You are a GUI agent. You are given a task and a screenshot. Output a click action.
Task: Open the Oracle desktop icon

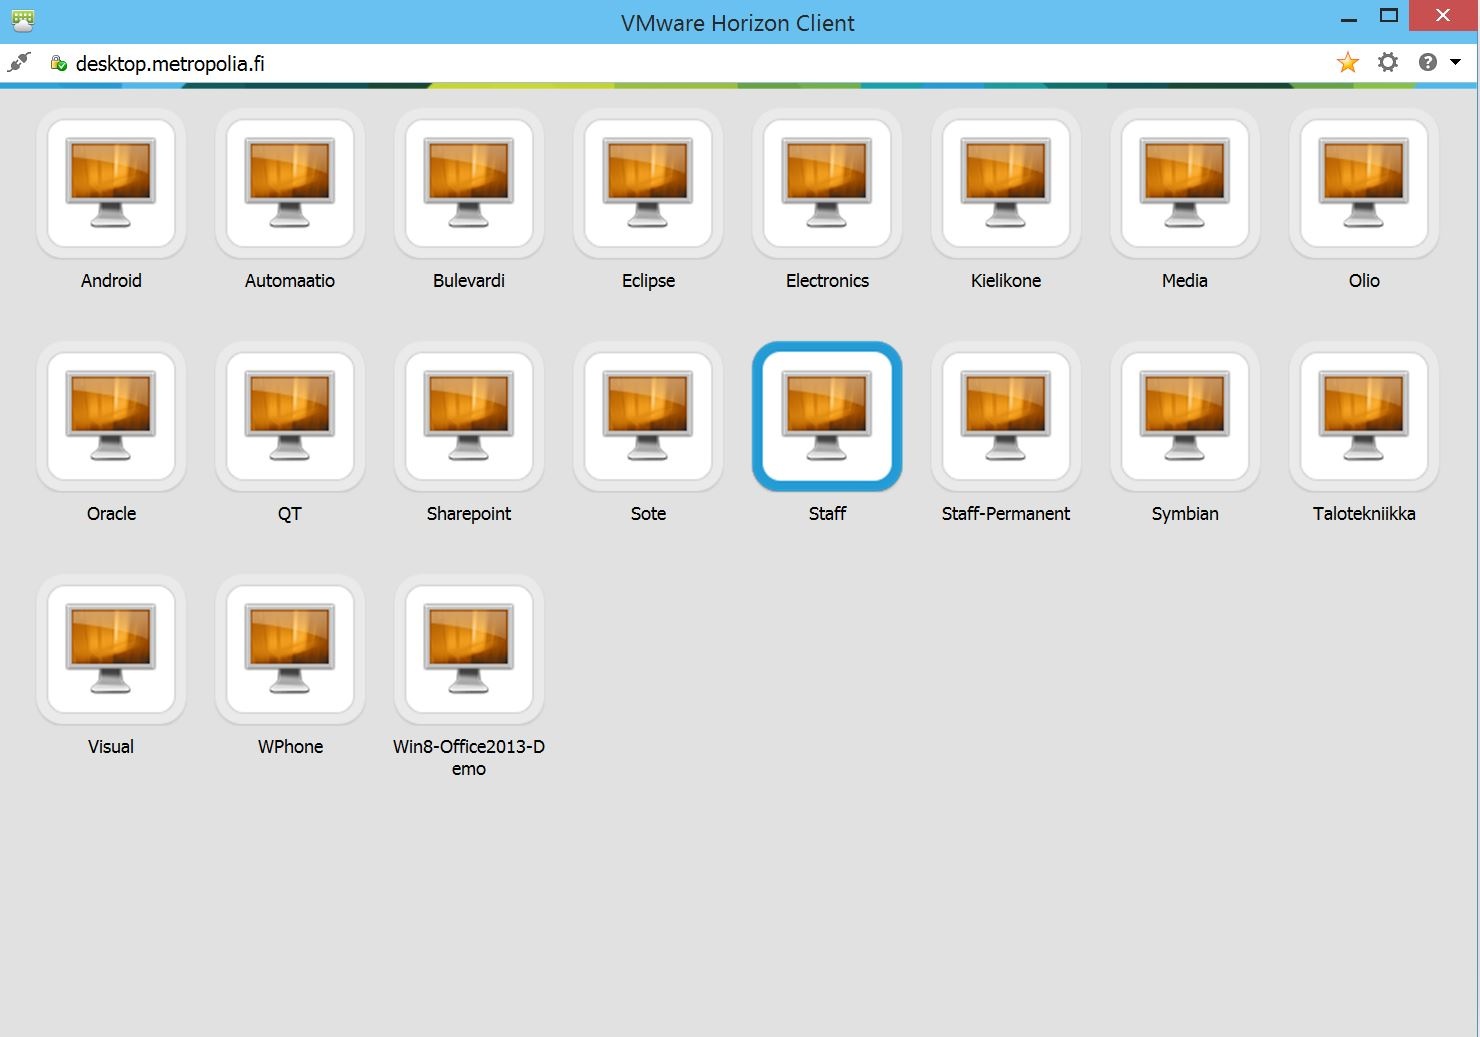[111, 417]
